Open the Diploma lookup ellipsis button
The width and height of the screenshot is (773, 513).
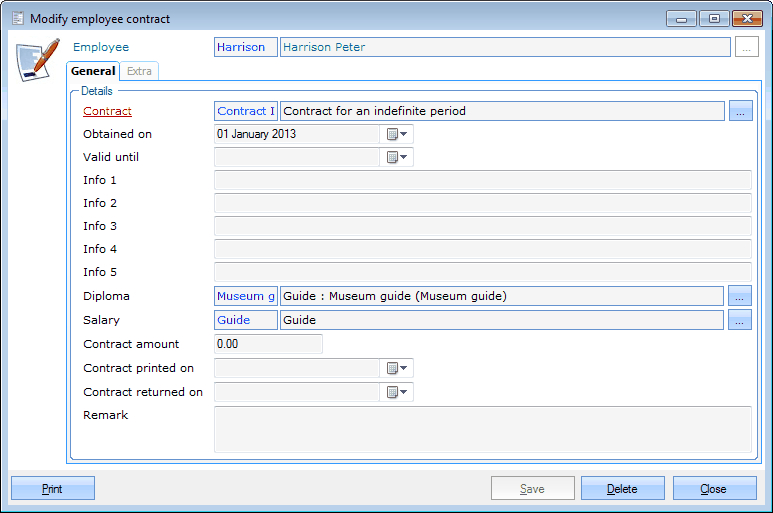click(x=740, y=296)
